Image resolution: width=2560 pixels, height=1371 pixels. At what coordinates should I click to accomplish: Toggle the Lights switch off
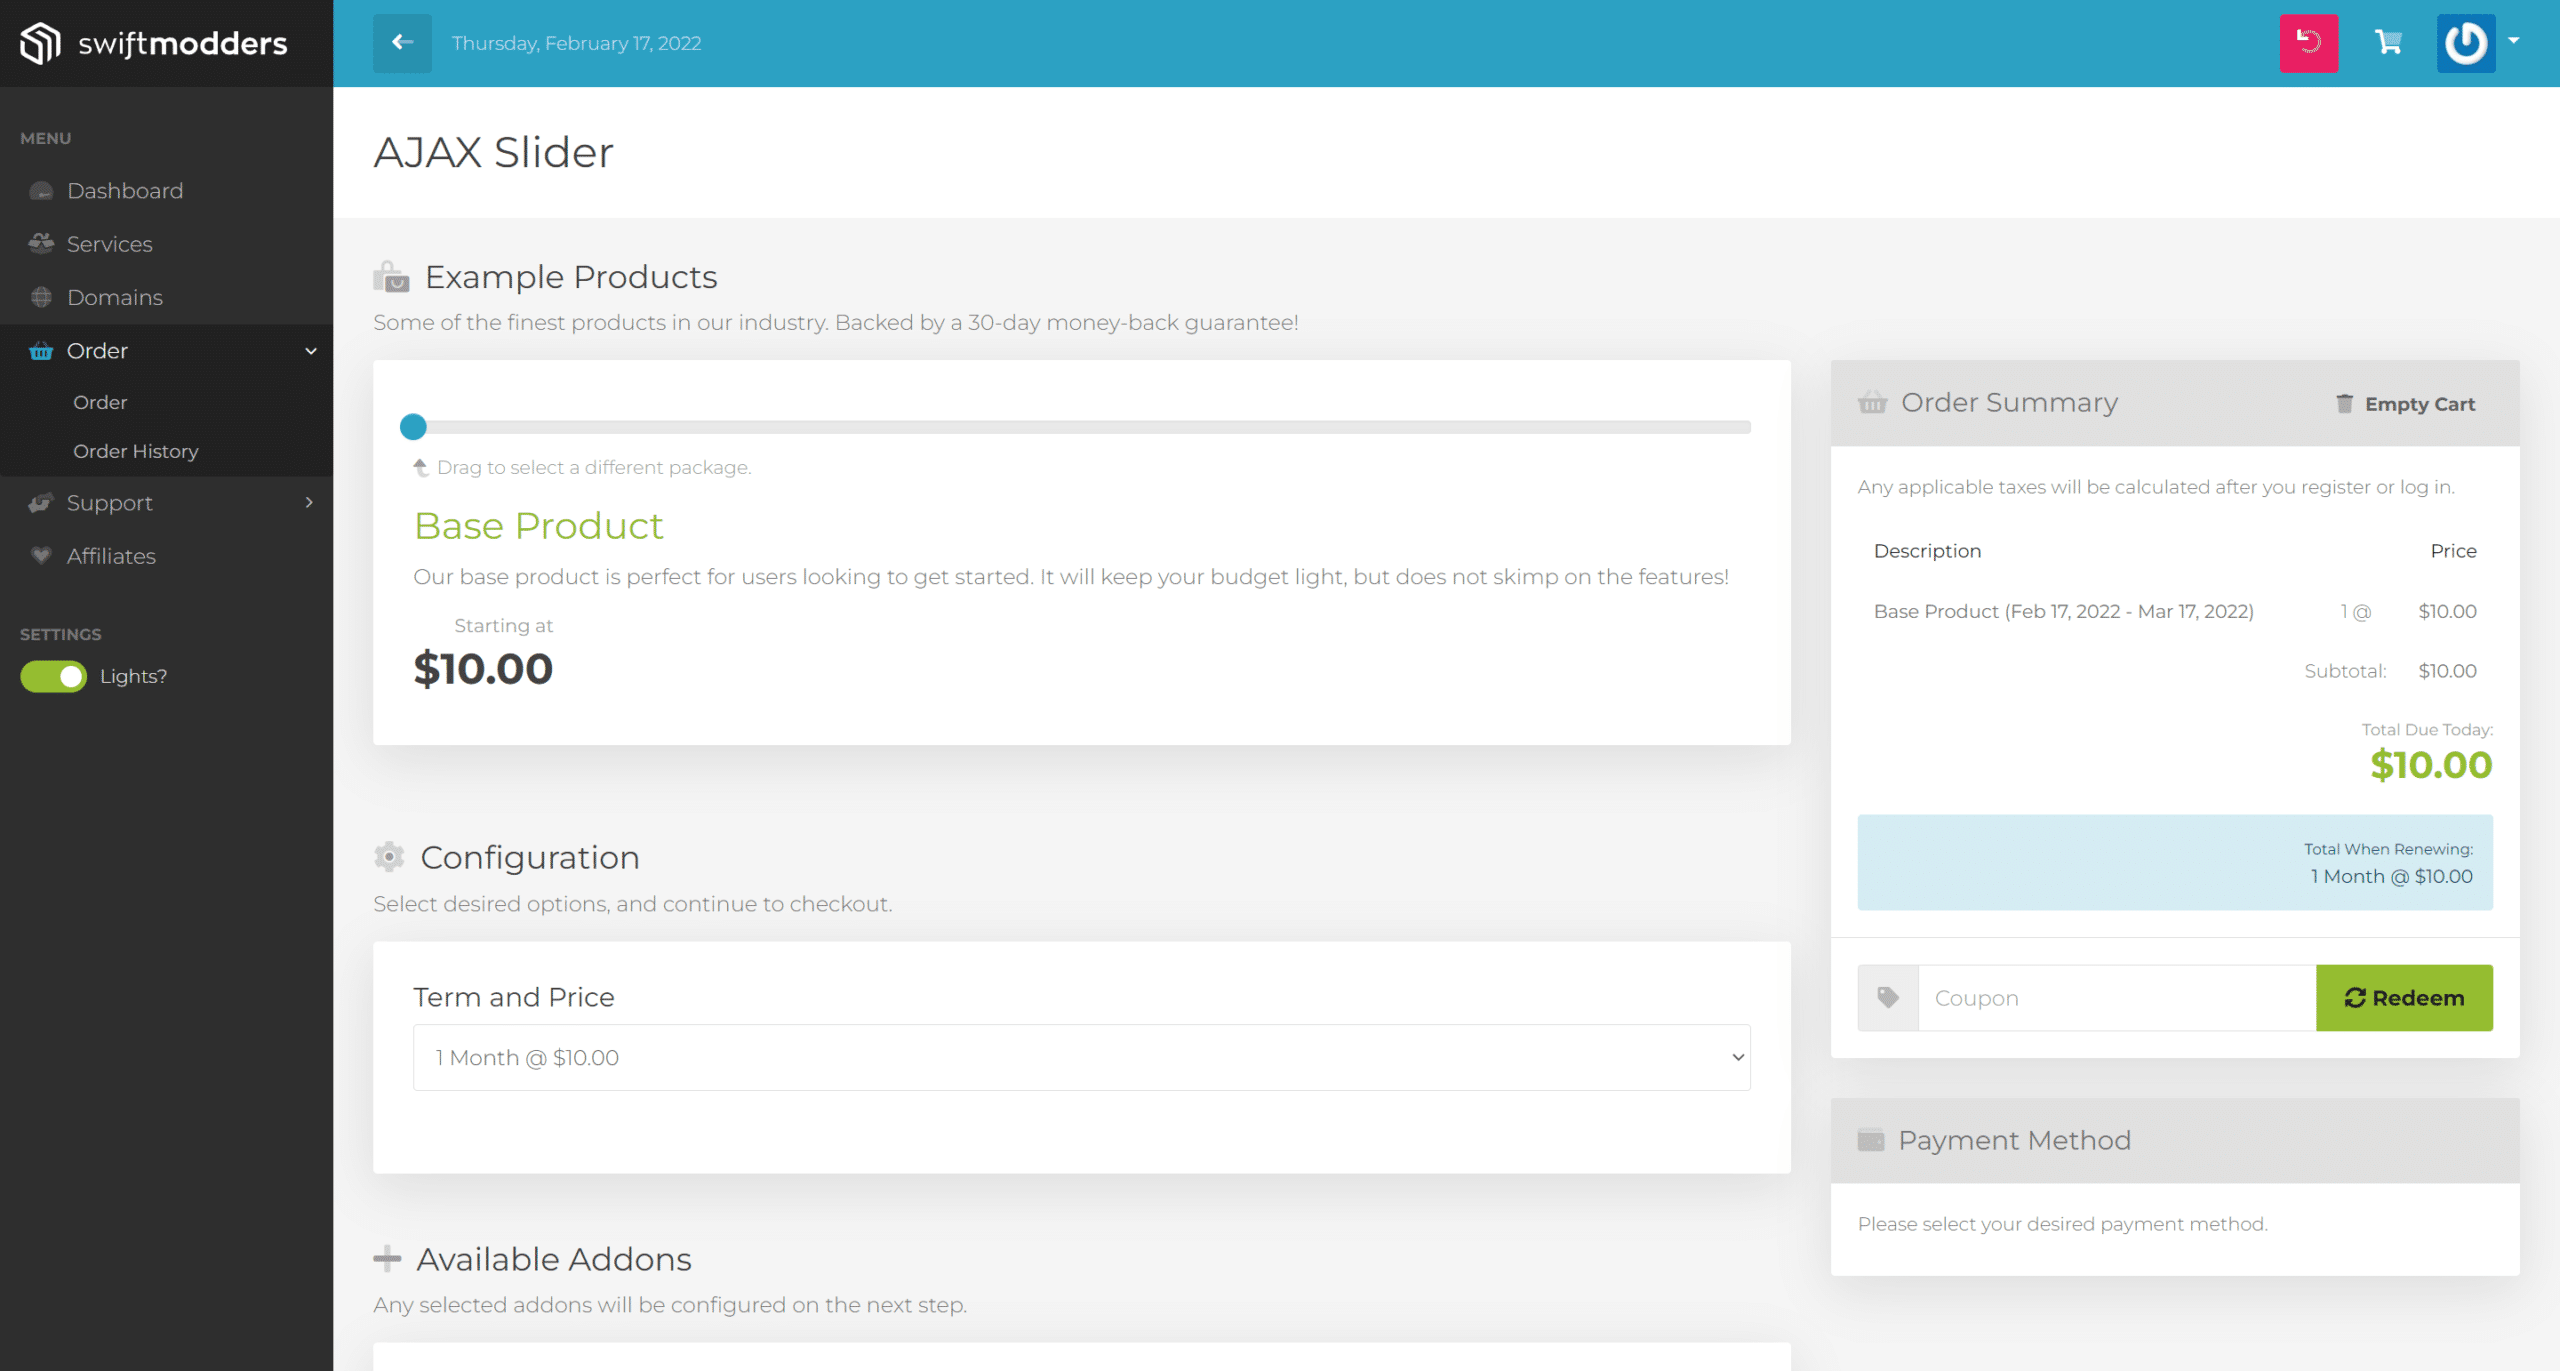pyautogui.click(x=54, y=677)
